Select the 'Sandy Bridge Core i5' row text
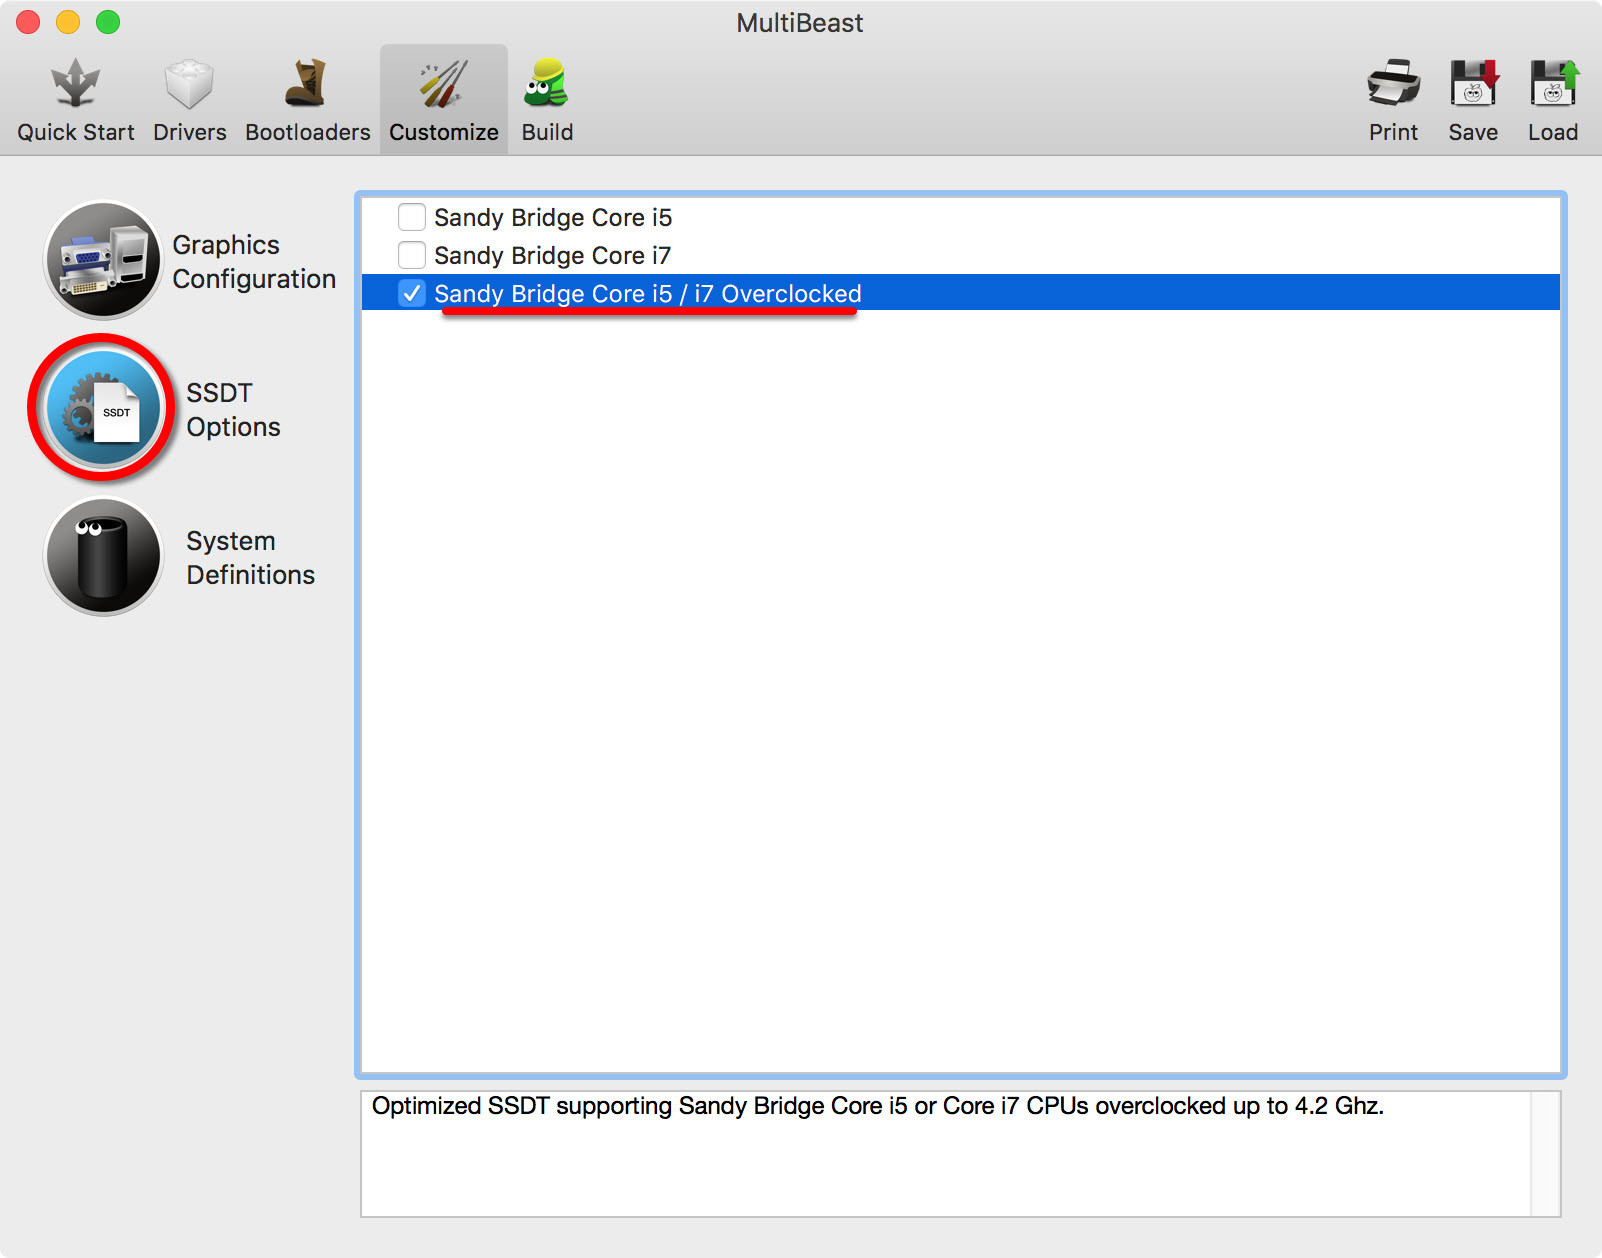The image size is (1602, 1258). click(553, 218)
